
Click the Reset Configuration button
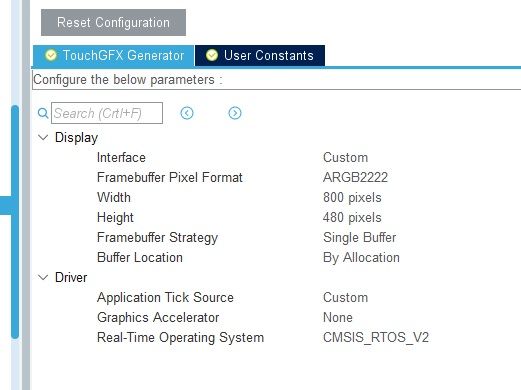point(113,22)
